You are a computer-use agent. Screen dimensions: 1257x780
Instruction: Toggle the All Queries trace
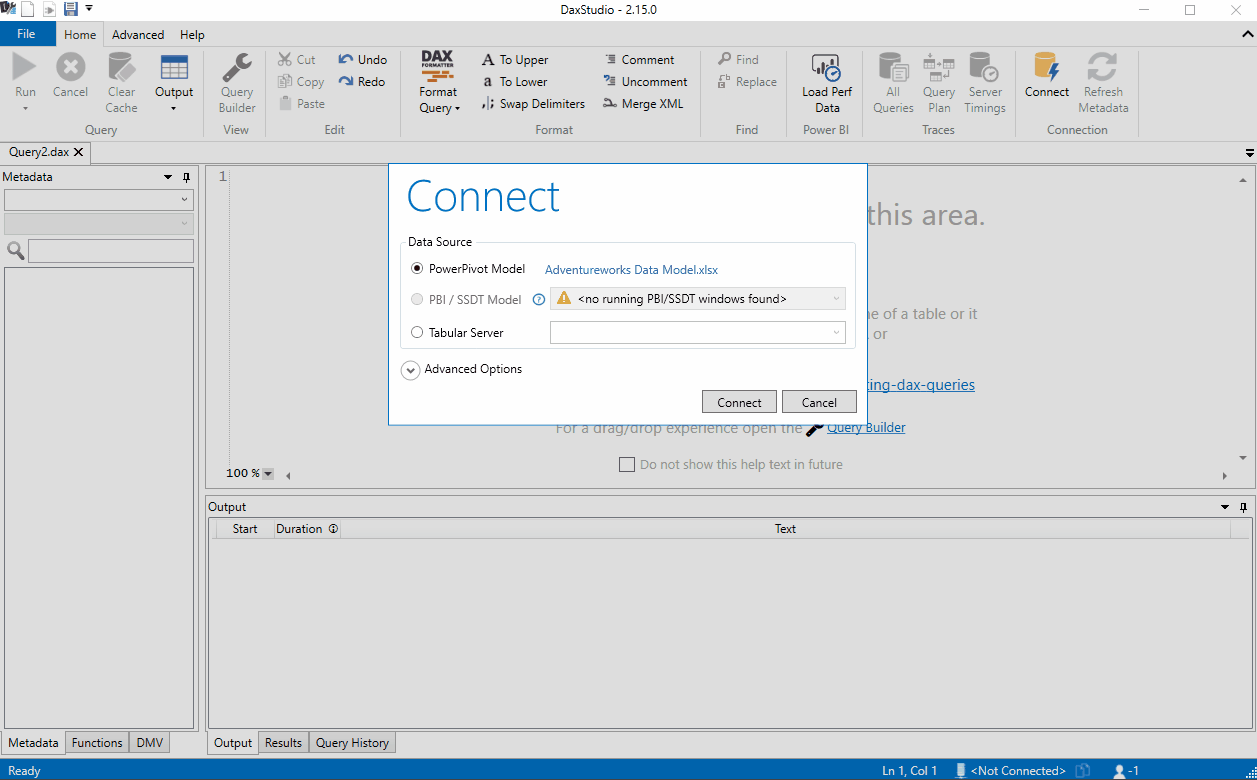tap(893, 82)
